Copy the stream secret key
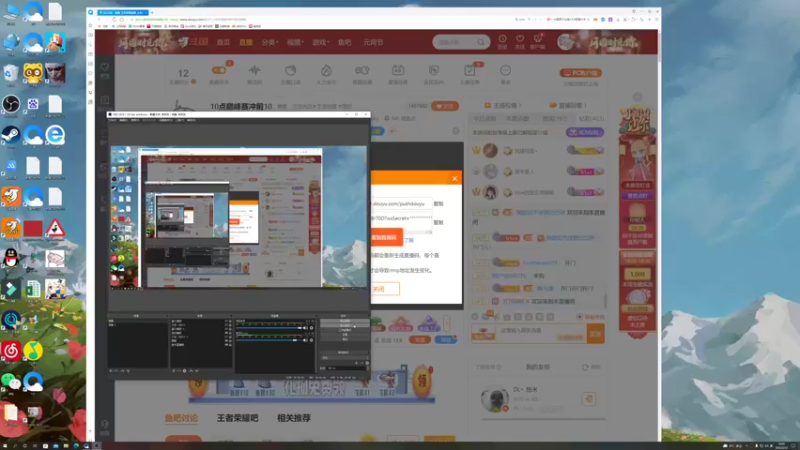800x450 pixels. pos(438,222)
